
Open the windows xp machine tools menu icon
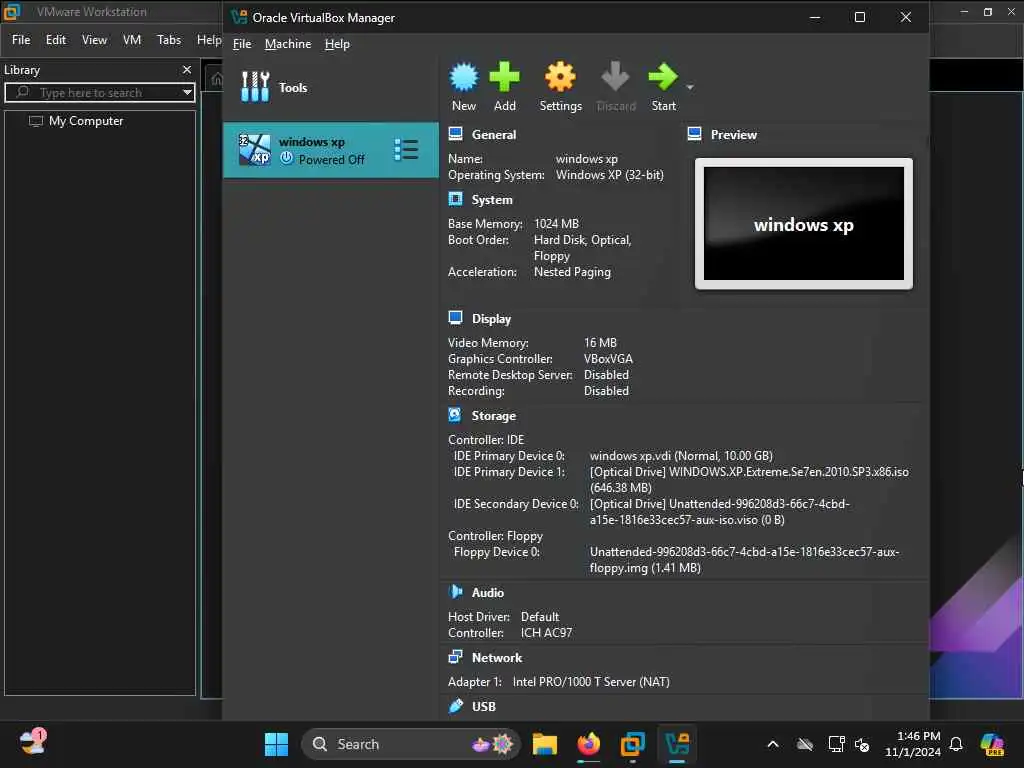point(406,150)
